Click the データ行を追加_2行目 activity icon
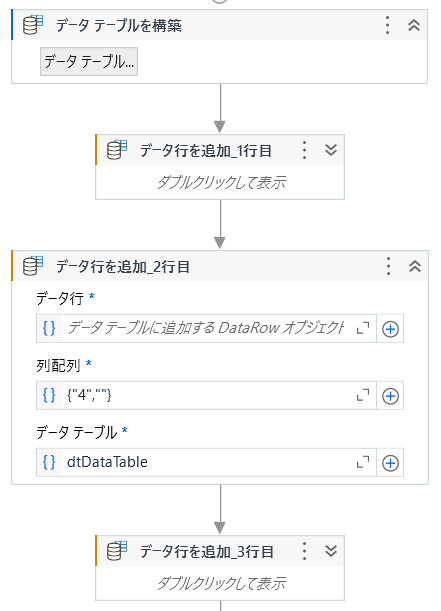The height and width of the screenshot is (611, 441). [33, 266]
